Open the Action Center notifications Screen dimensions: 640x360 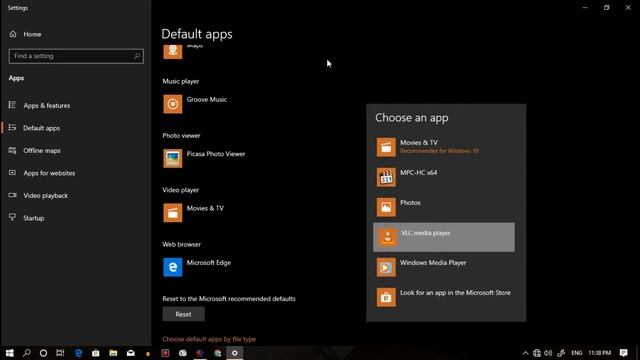623,353
